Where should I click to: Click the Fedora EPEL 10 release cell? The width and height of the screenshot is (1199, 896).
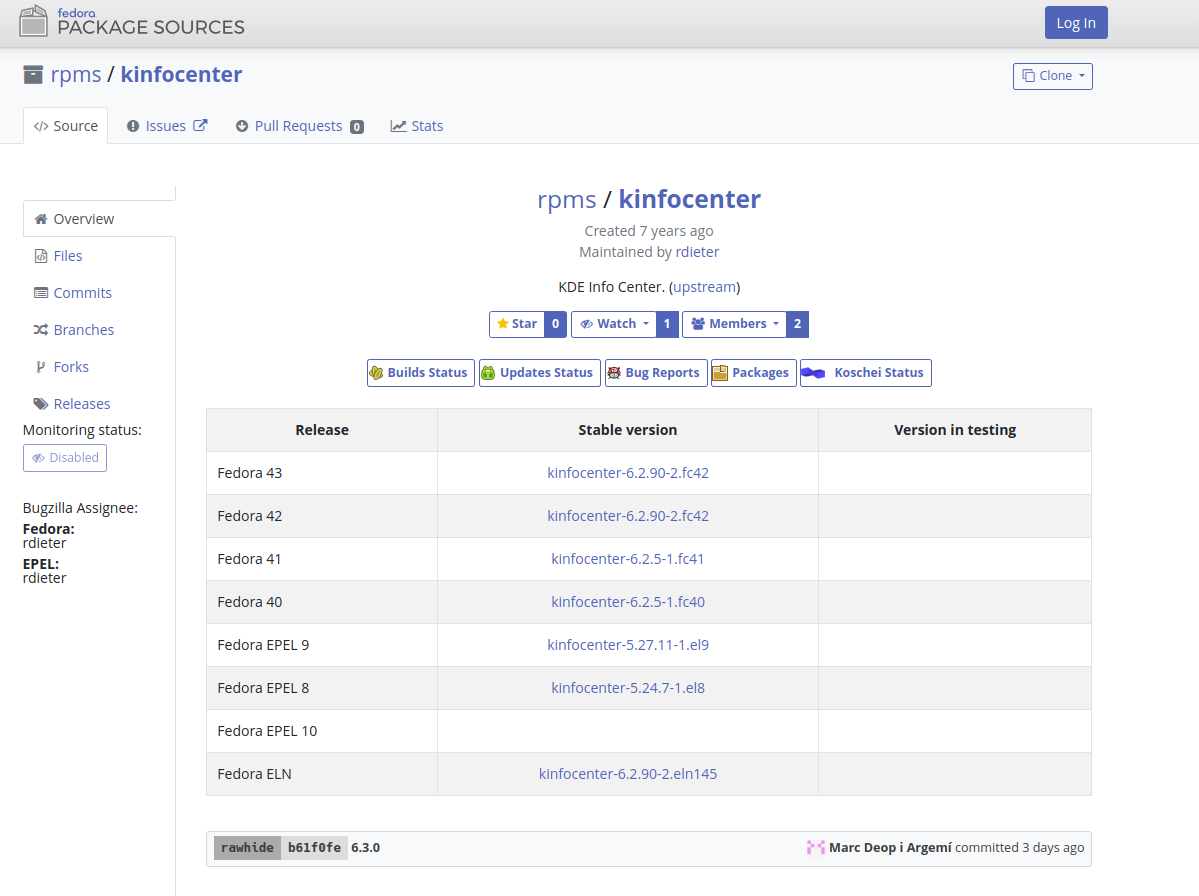(x=322, y=731)
